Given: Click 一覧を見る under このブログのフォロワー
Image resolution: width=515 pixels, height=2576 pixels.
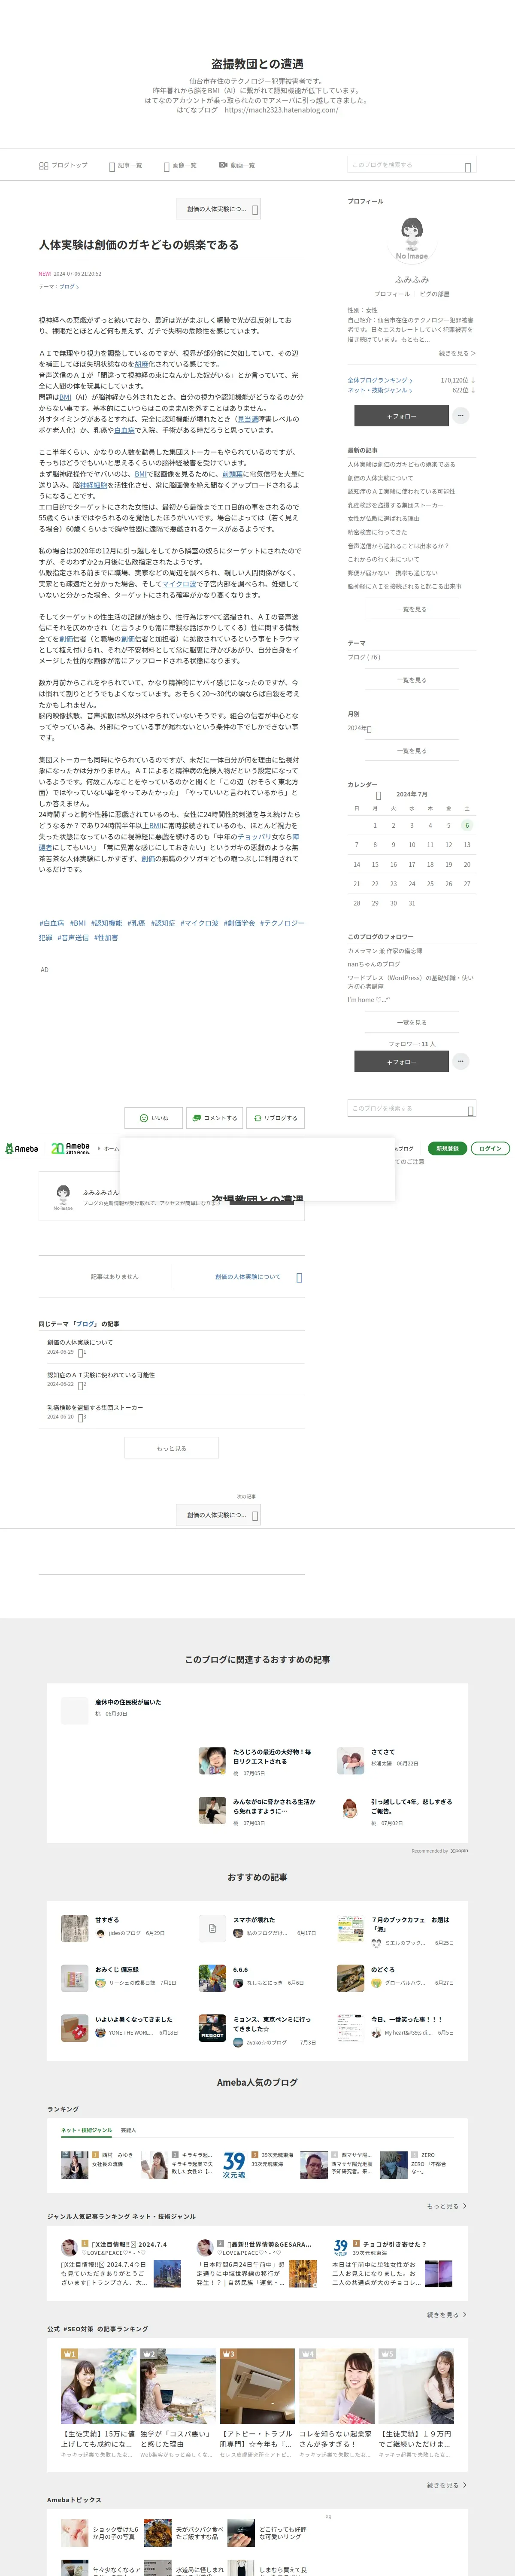Looking at the screenshot, I should coord(411,1022).
